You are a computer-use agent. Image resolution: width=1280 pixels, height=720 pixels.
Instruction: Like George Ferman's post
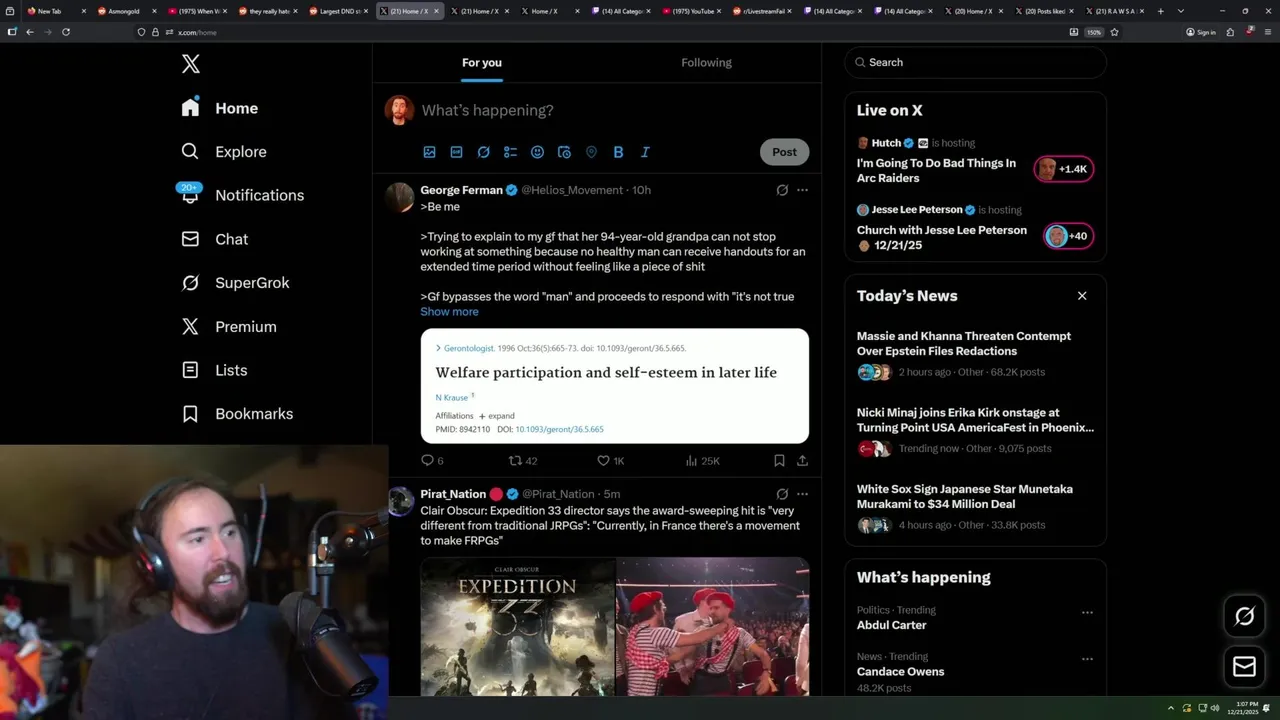(x=610, y=461)
